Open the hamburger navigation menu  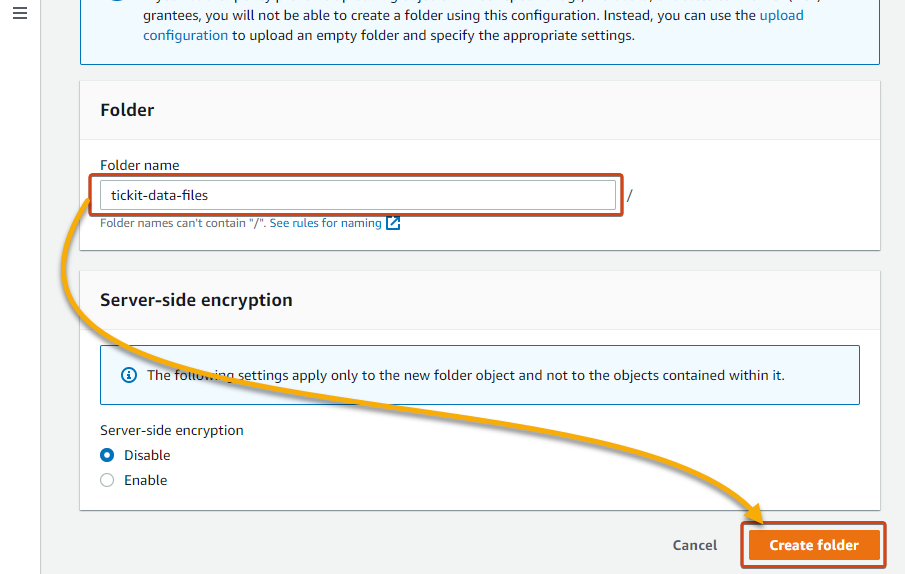[20, 13]
